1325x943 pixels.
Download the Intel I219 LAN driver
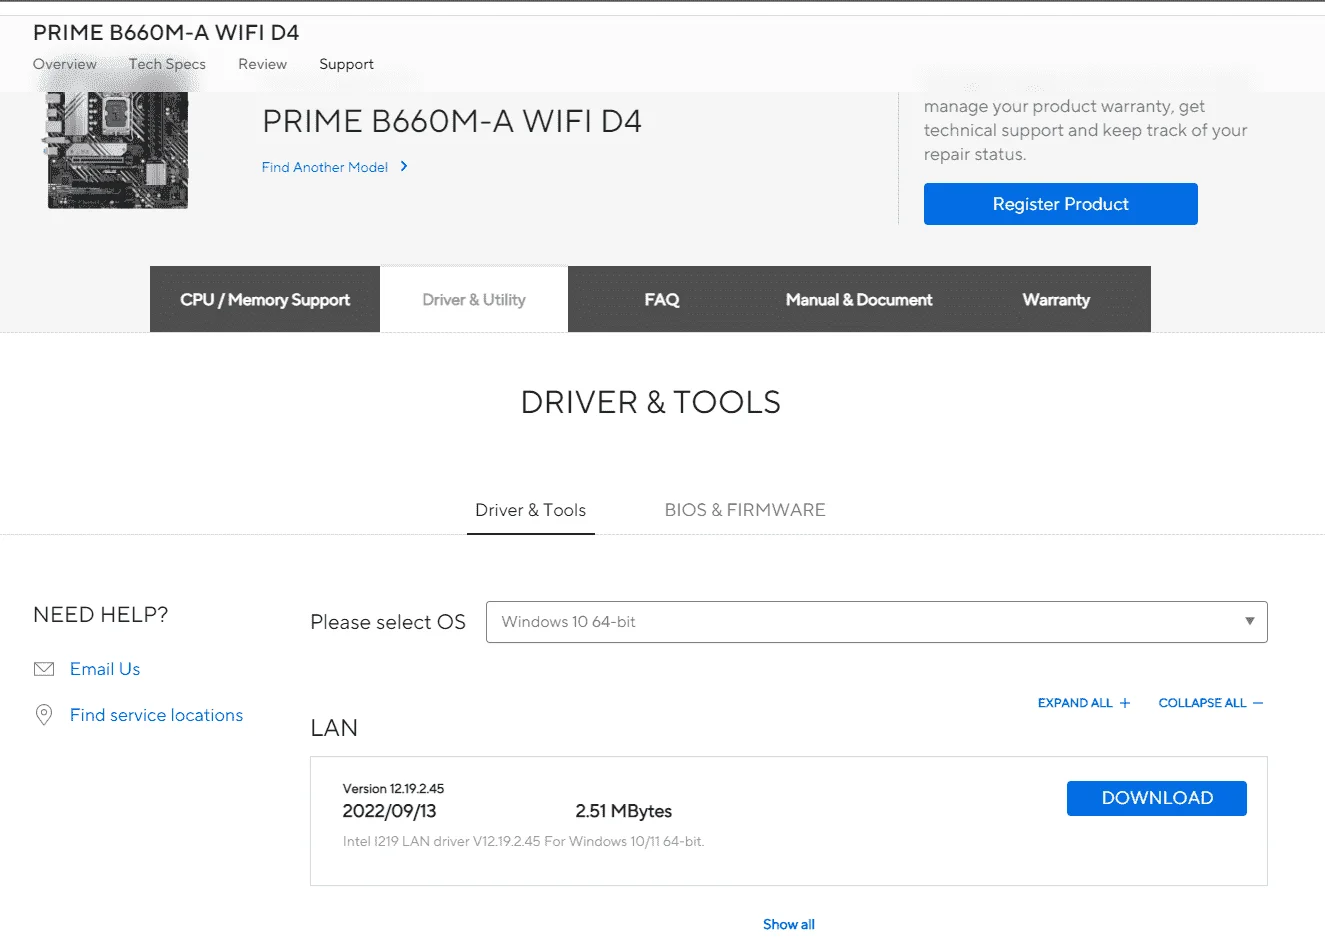pos(1157,798)
